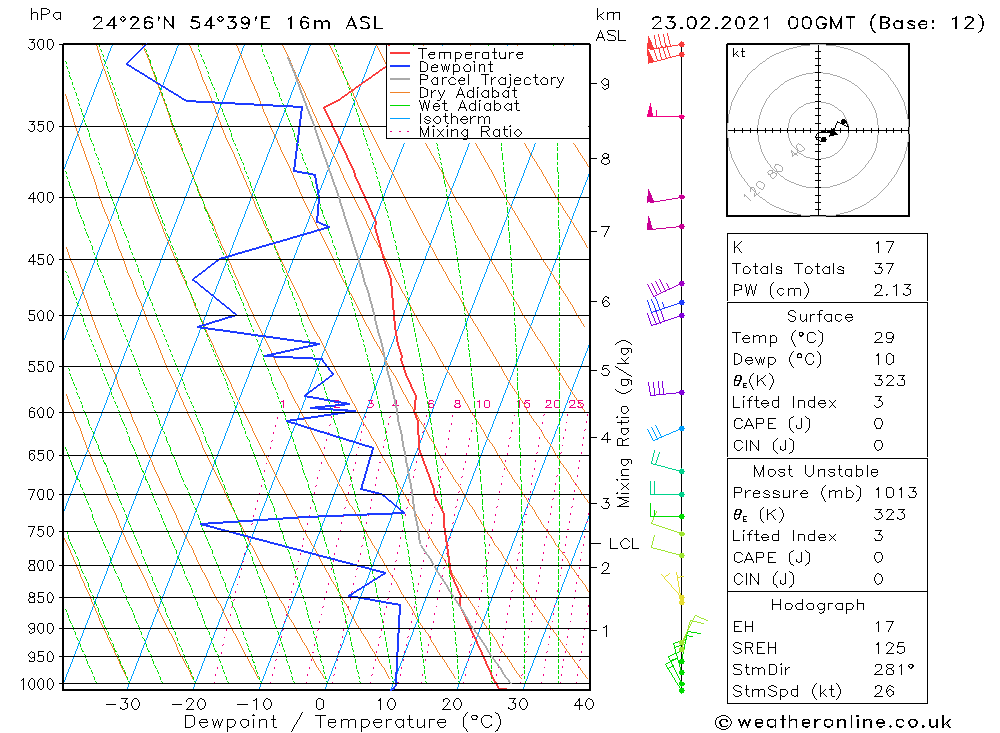Click the Dry Adiabat legend label
Screen dimensions: 1000x733
467,93
